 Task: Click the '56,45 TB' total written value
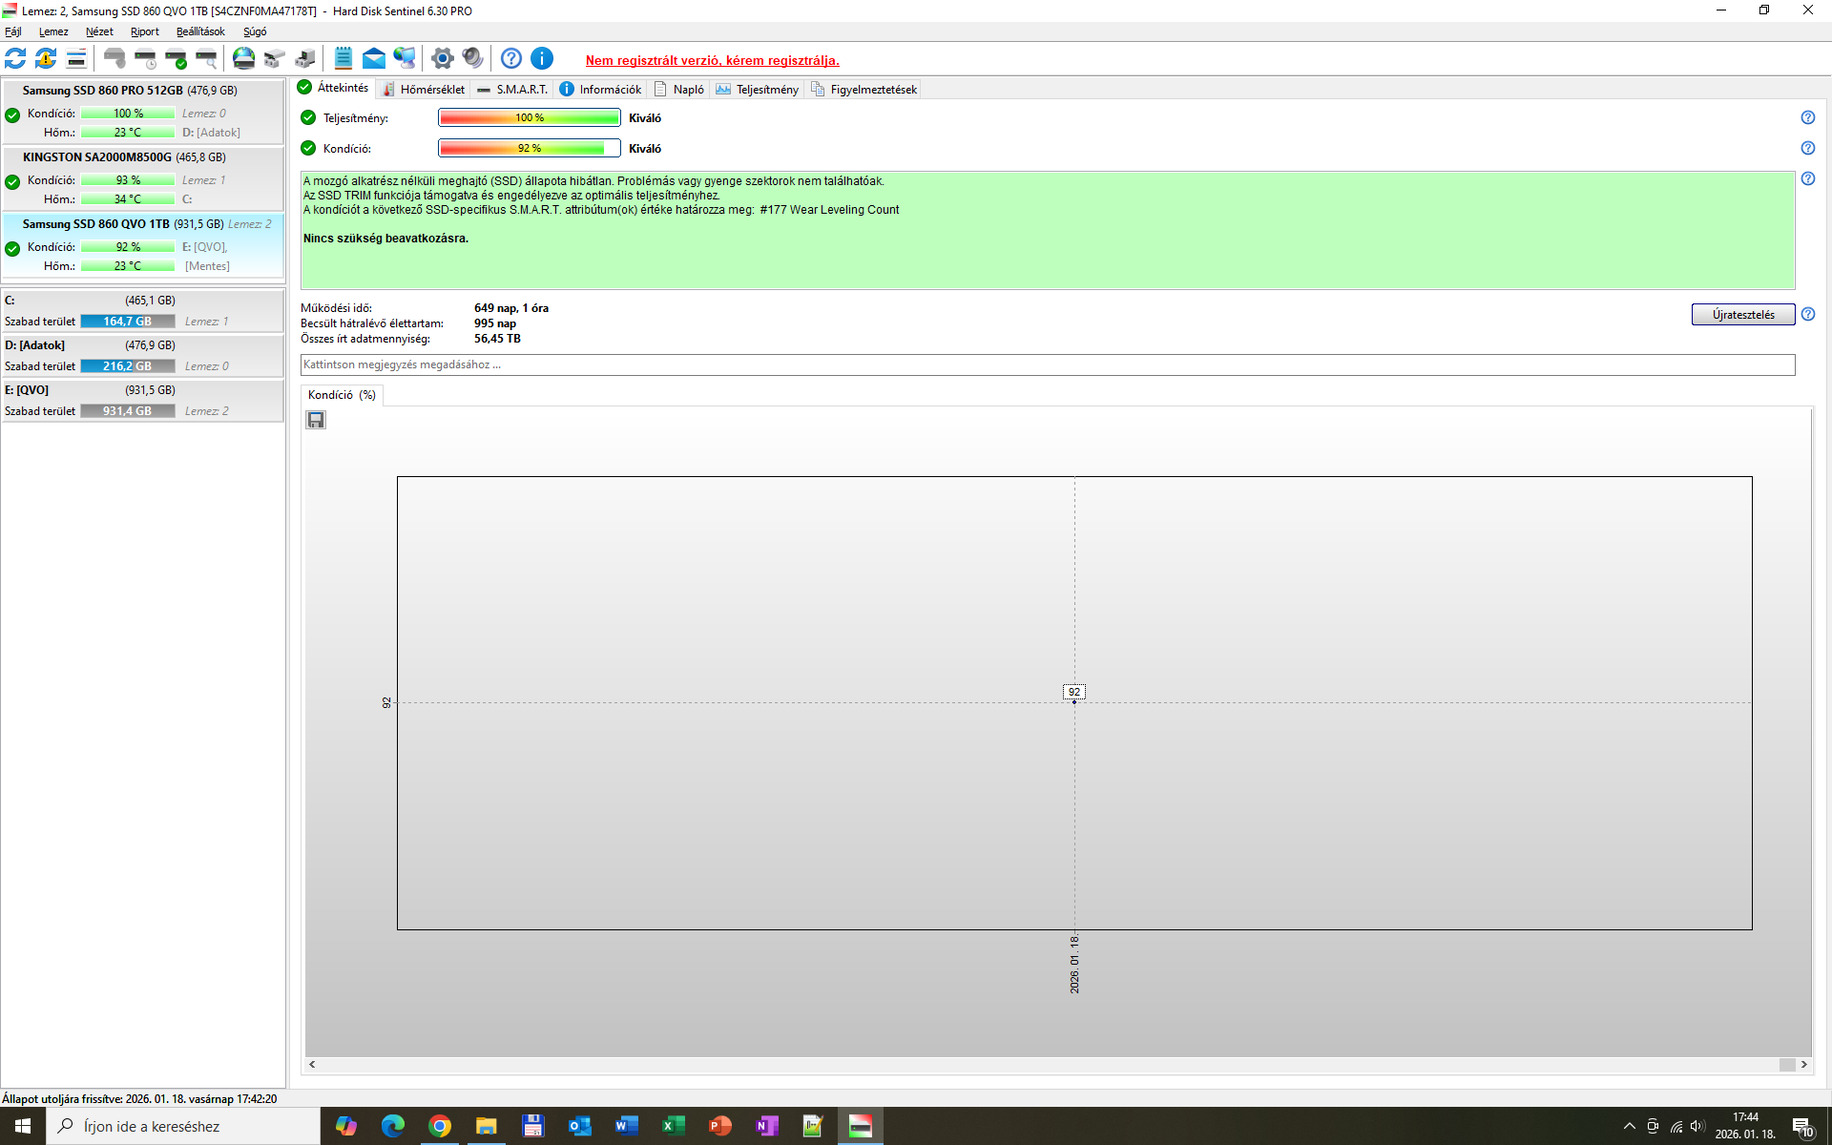coord(497,338)
